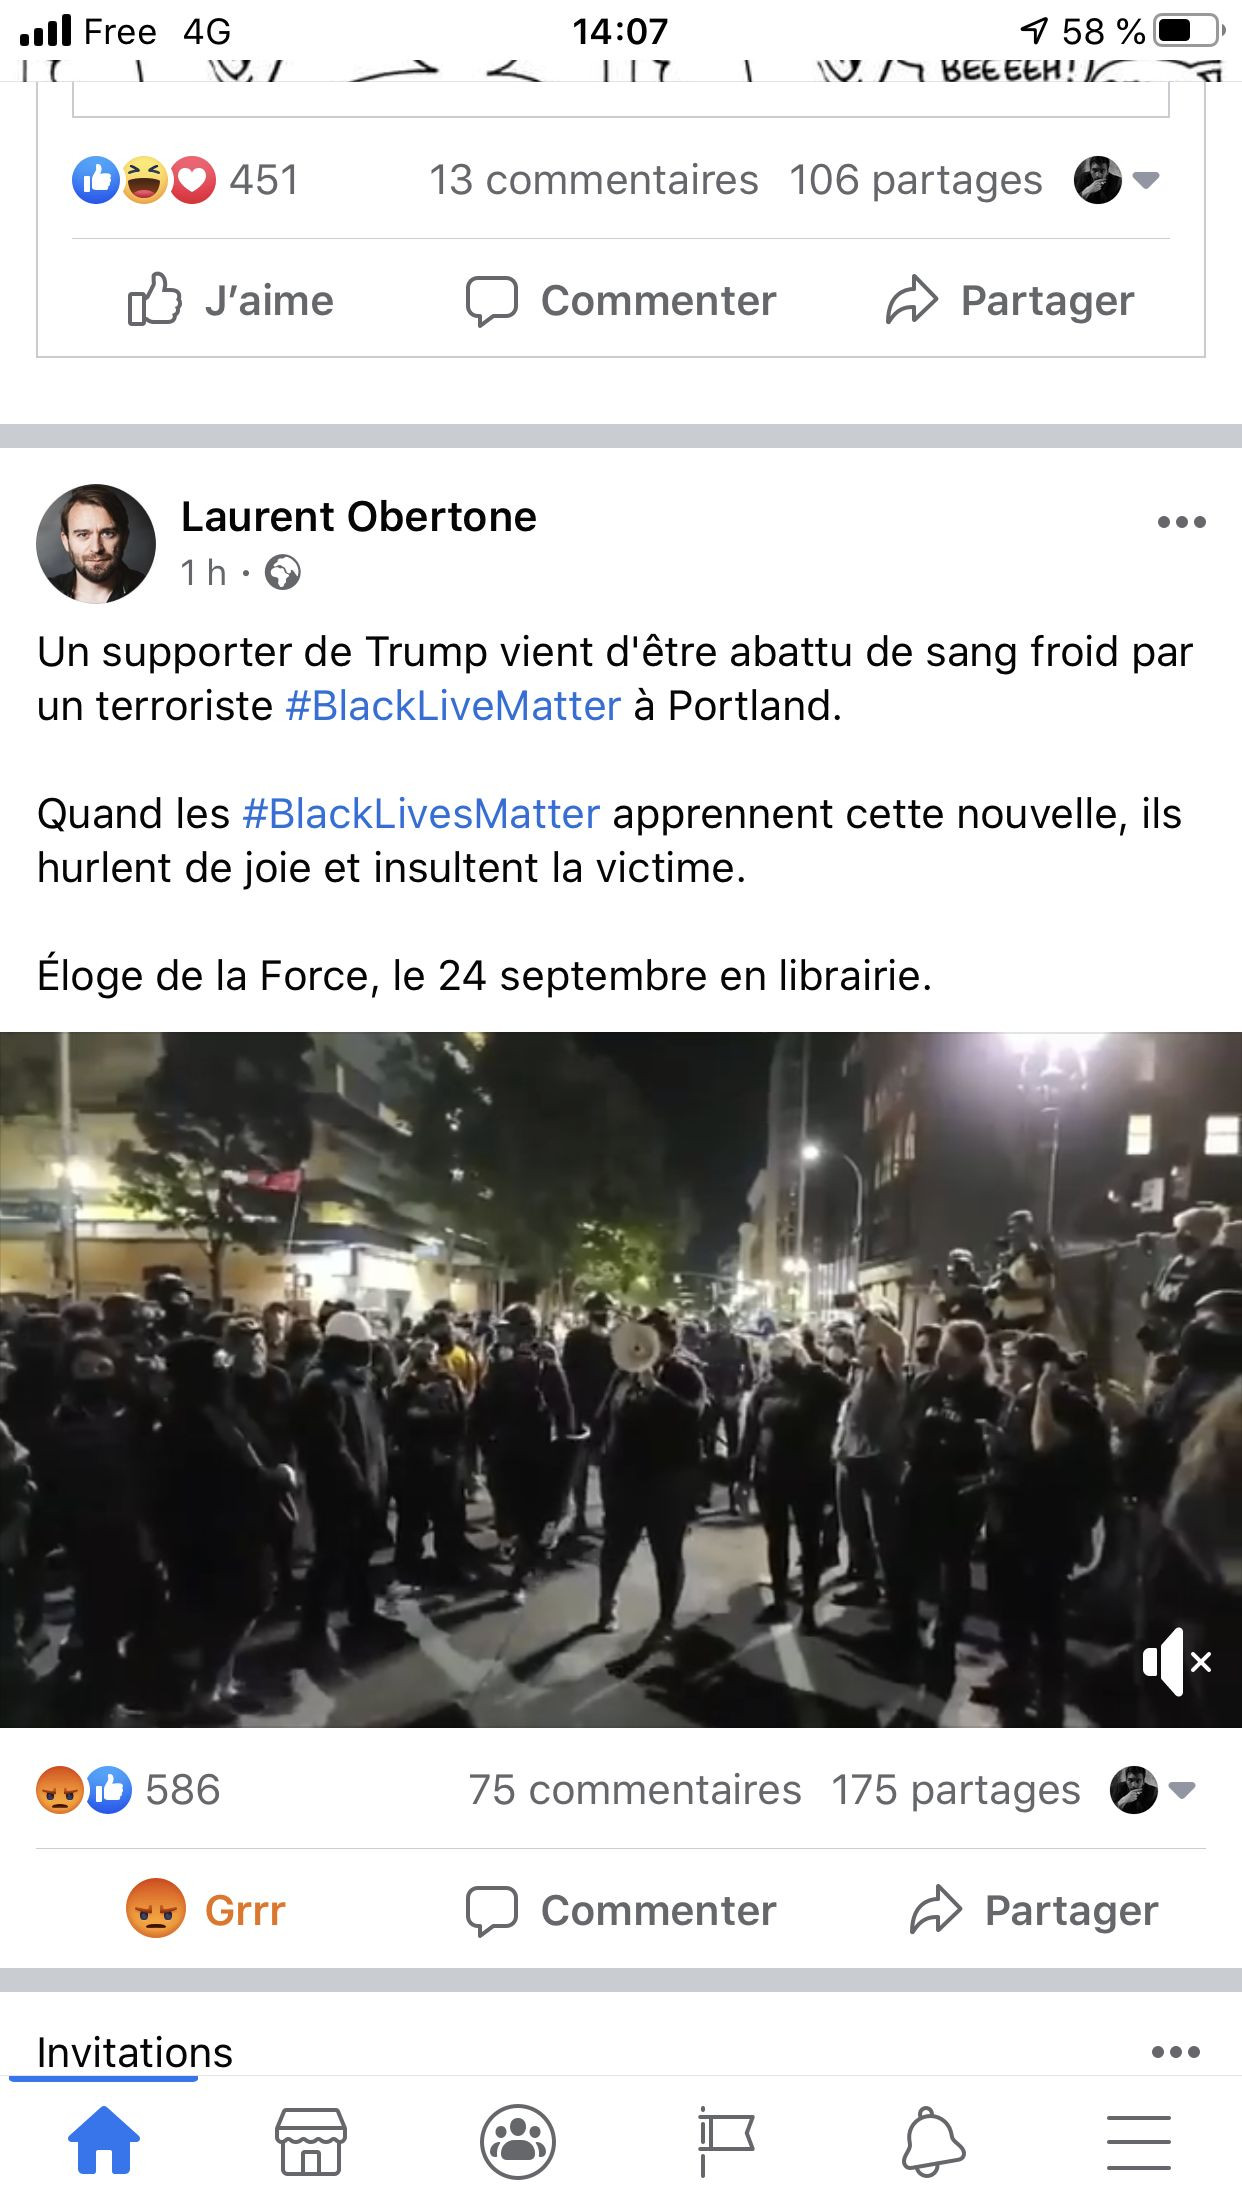Viewport: 1242px width, 2208px height.
Task: Unmute the video with speaker icon
Action: coord(1177,1661)
